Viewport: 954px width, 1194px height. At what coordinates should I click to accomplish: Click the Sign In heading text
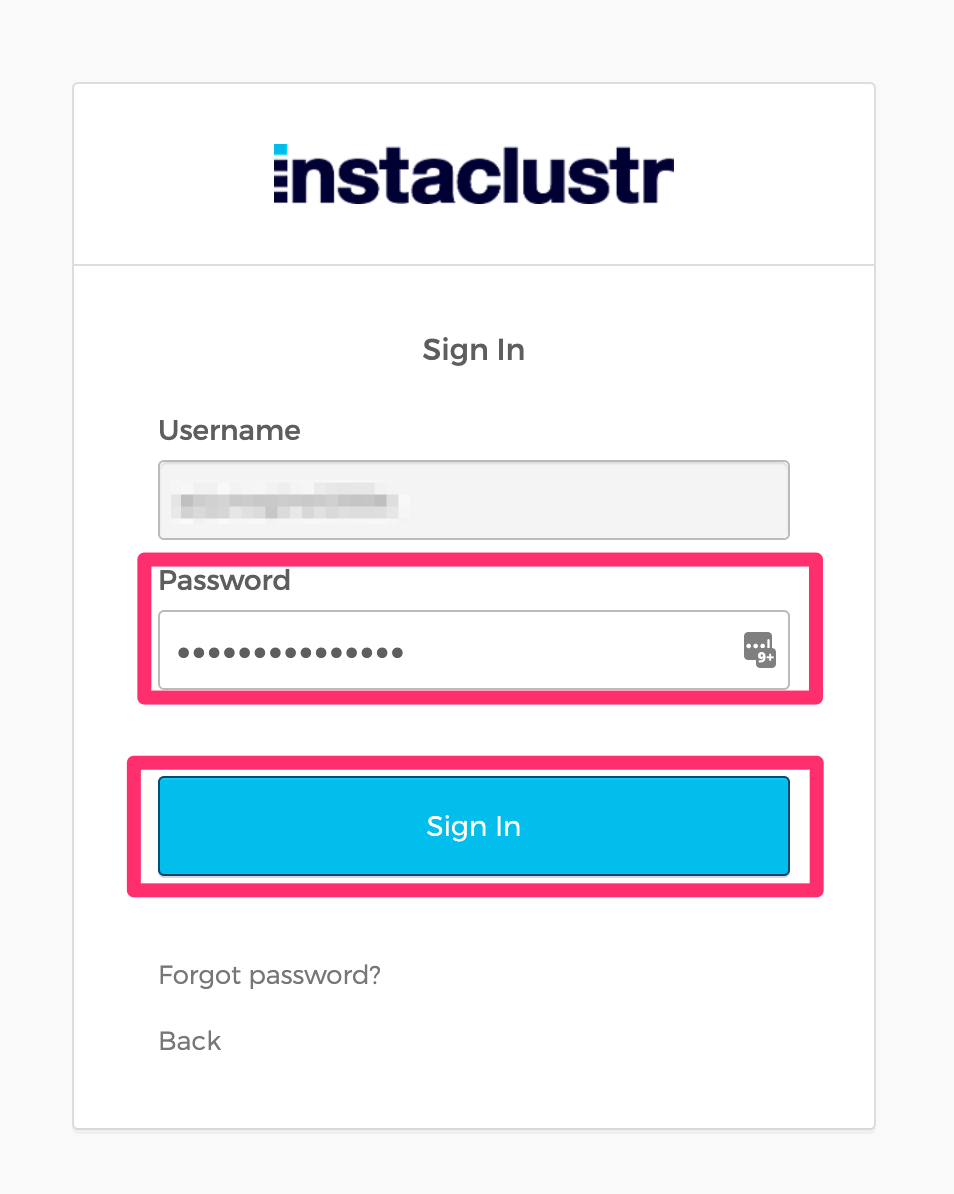(473, 350)
